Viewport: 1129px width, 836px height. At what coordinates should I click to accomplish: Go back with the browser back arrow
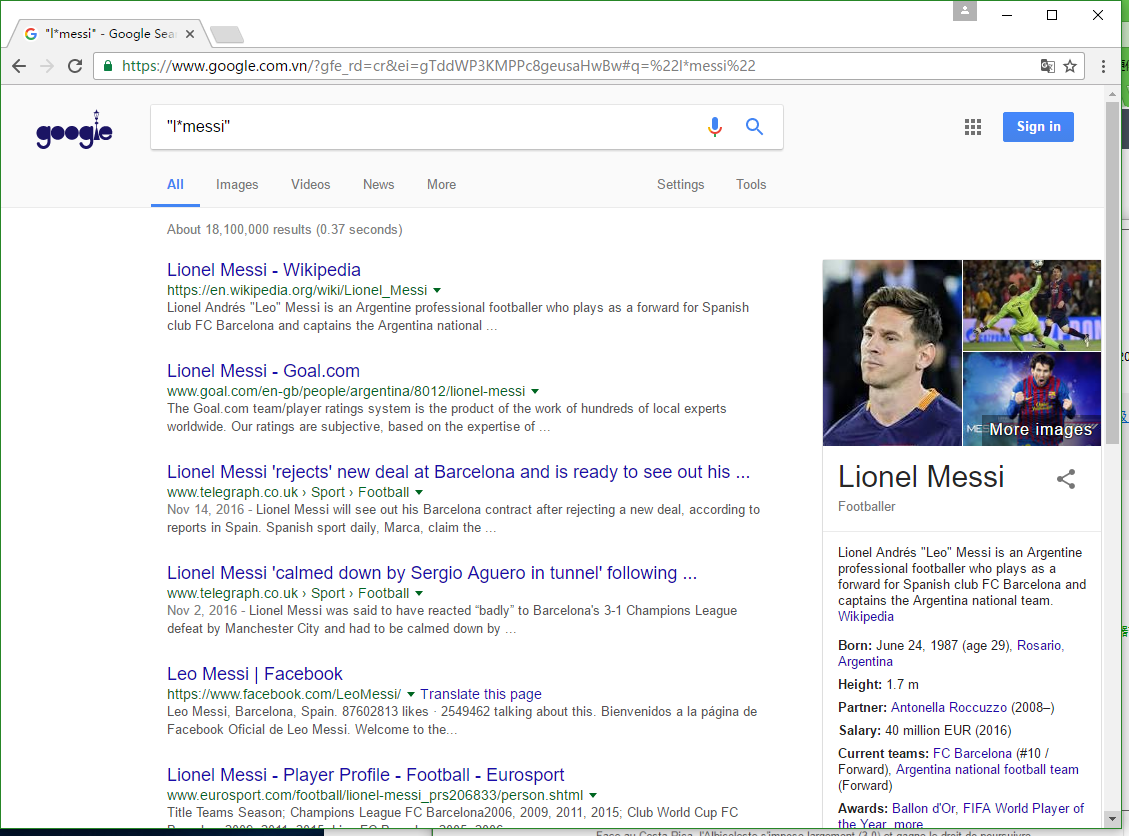pyautogui.click(x=19, y=66)
